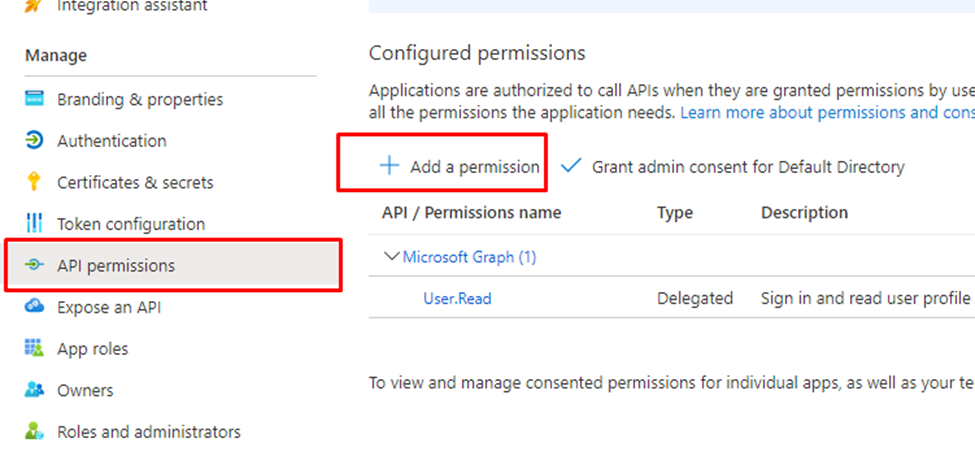Click the Roles and administrators icon

tap(35, 432)
